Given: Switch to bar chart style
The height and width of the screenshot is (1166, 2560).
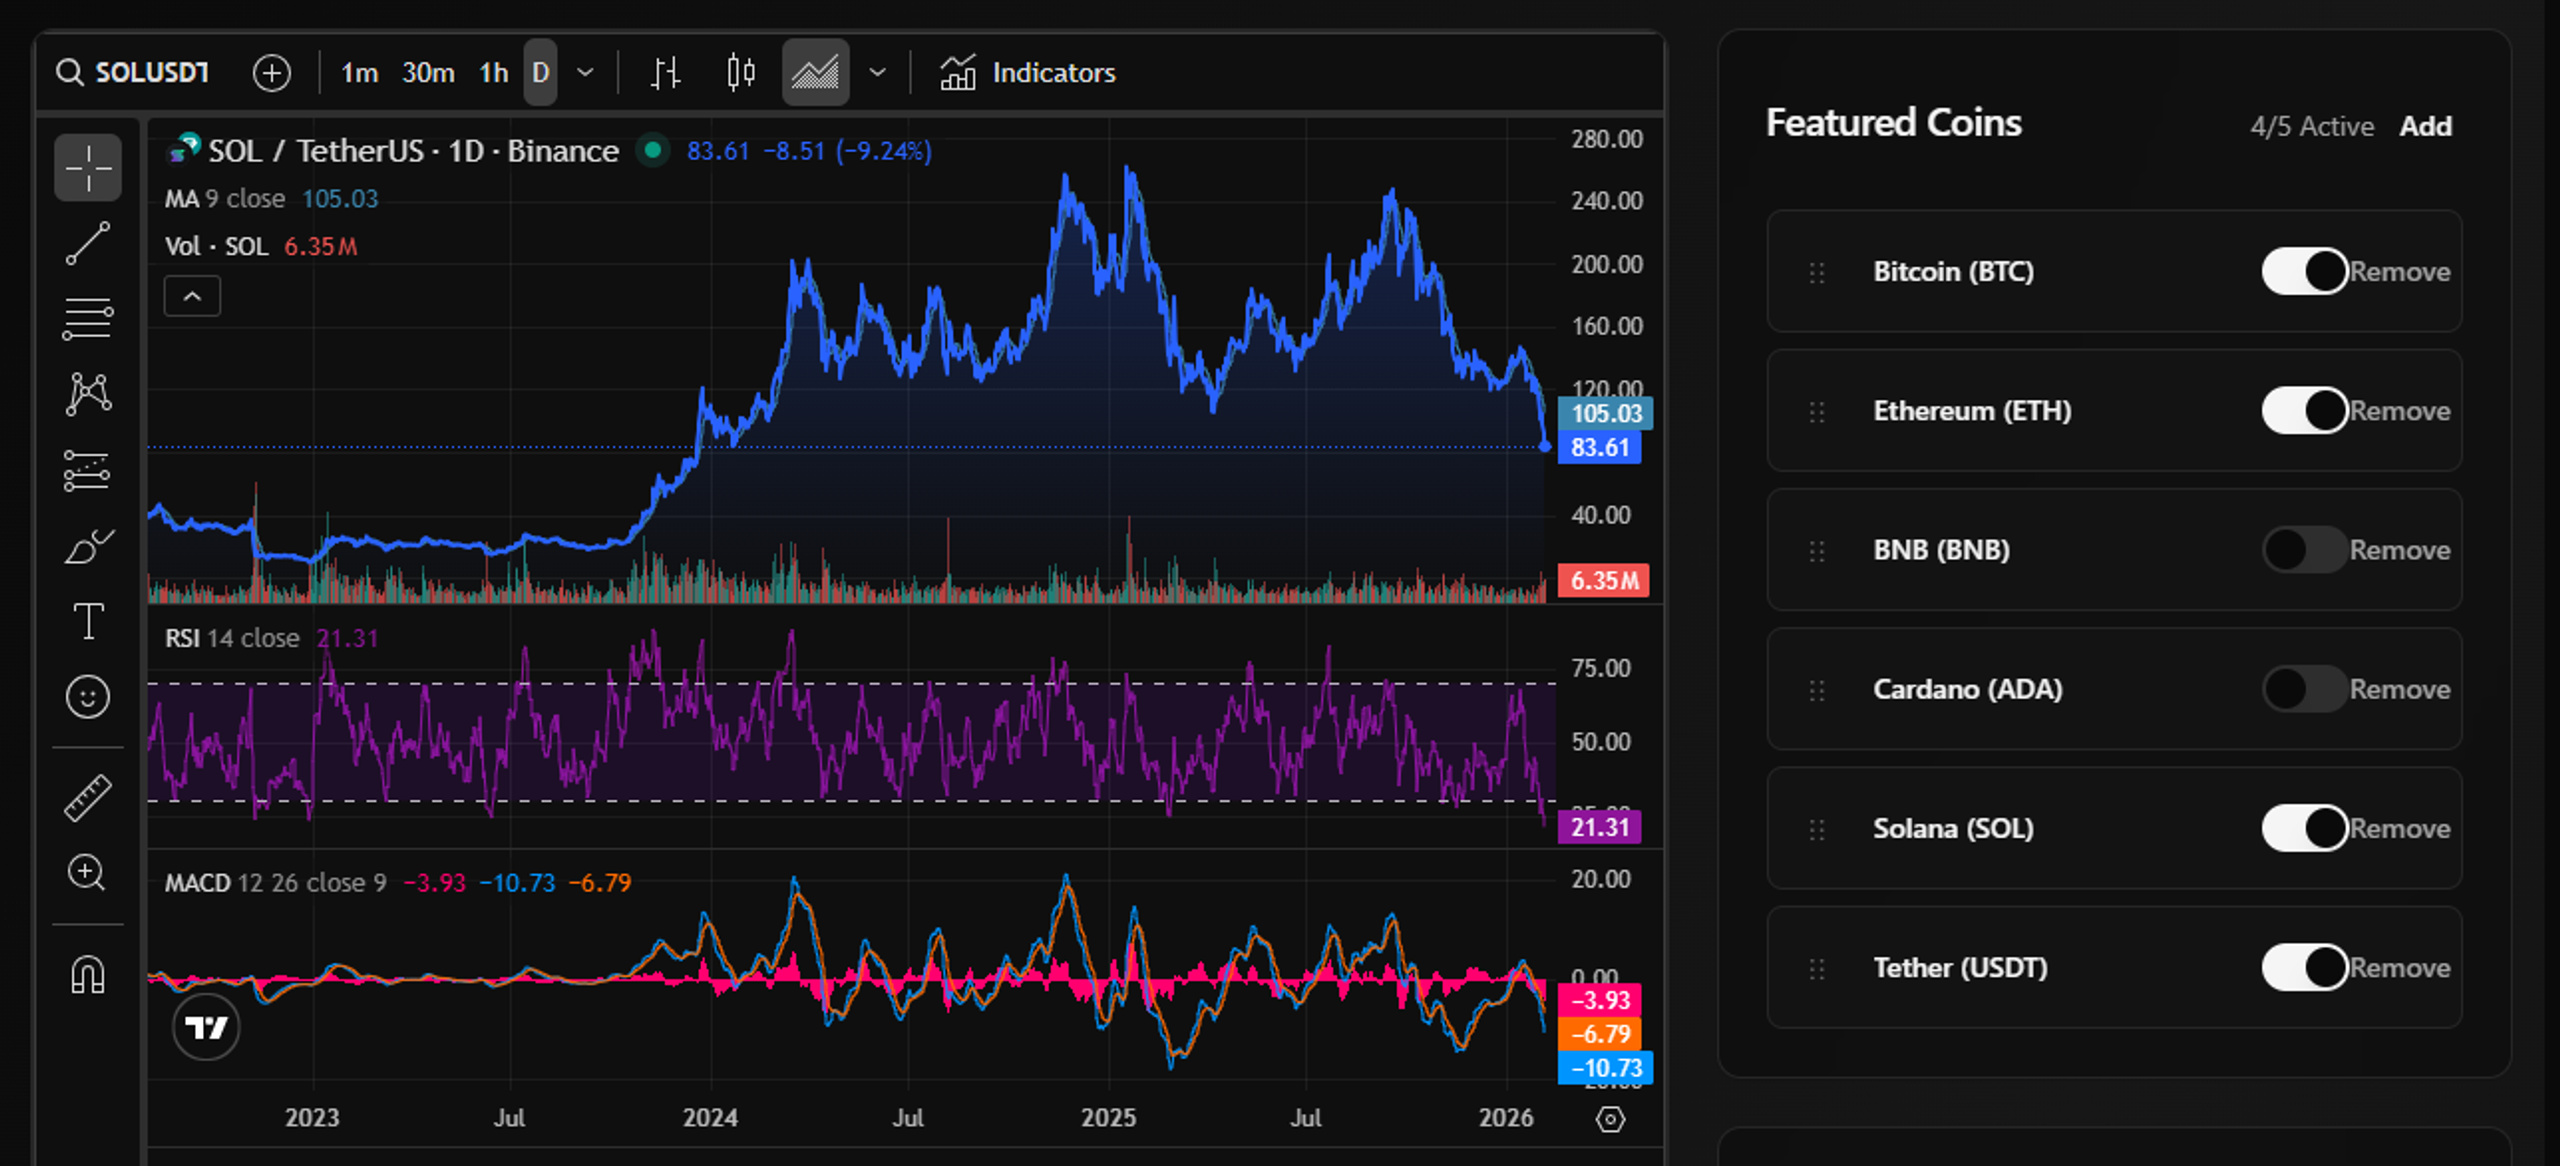Looking at the screenshot, I should [x=666, y=73].
